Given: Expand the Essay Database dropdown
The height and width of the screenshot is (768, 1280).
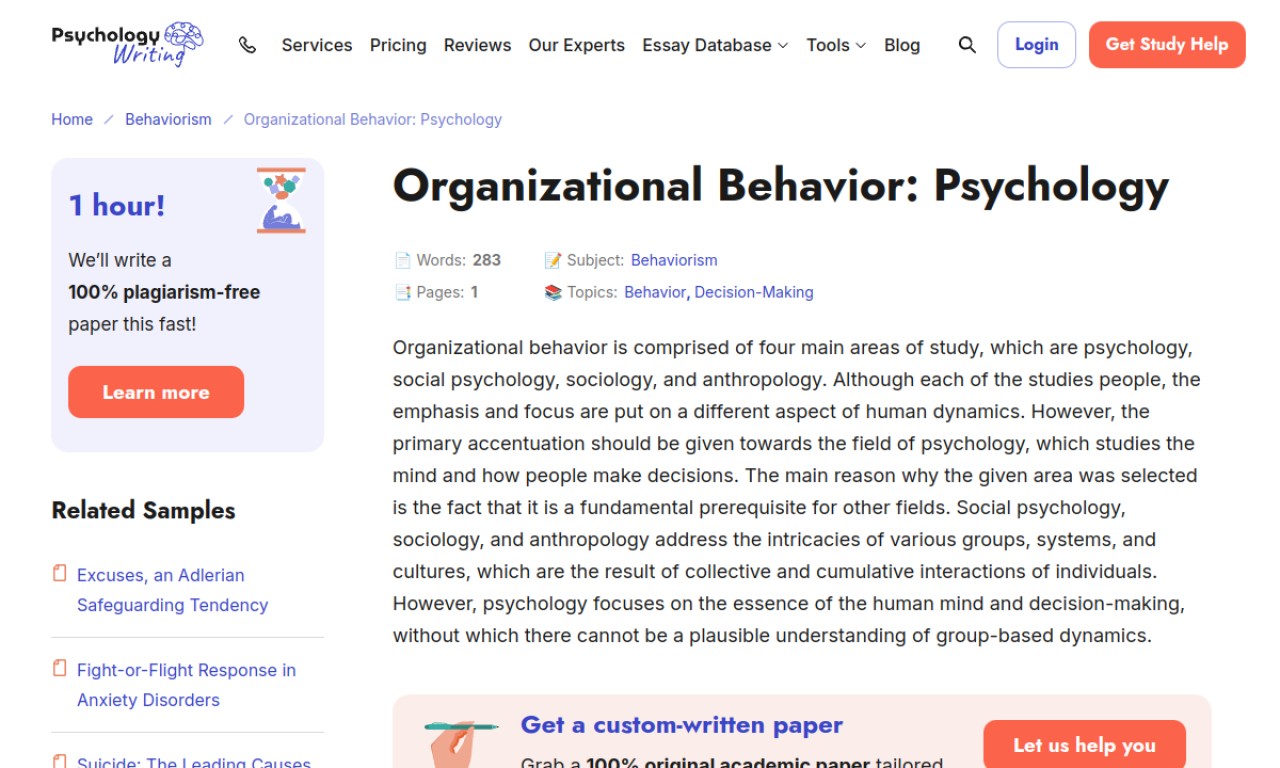Looking at the screenshot, I should [x=715, y=45].
